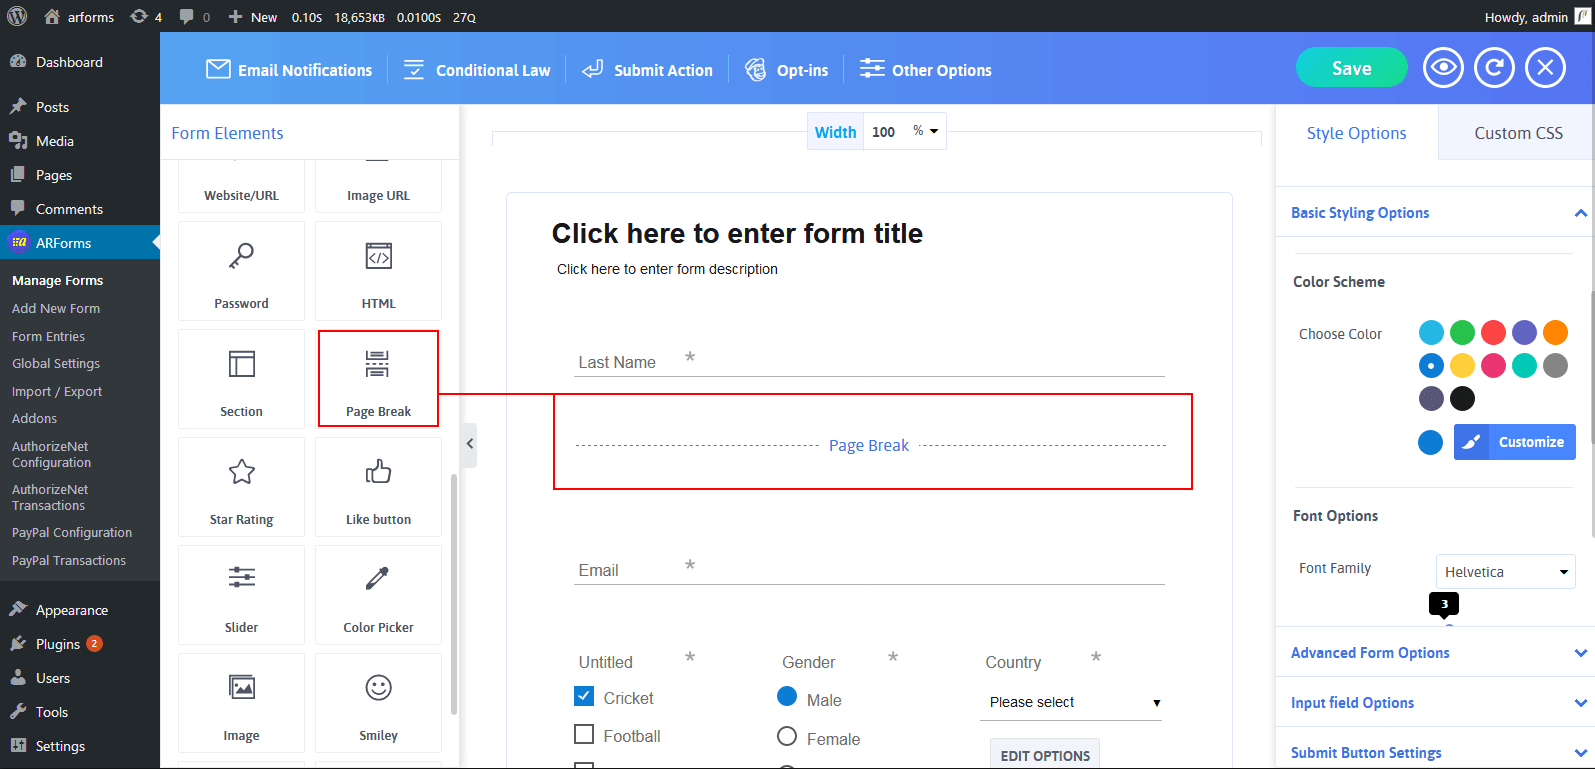Add a Password field element
The height and width of the screenshot is (769, 1595).
(x=241, y=271)
